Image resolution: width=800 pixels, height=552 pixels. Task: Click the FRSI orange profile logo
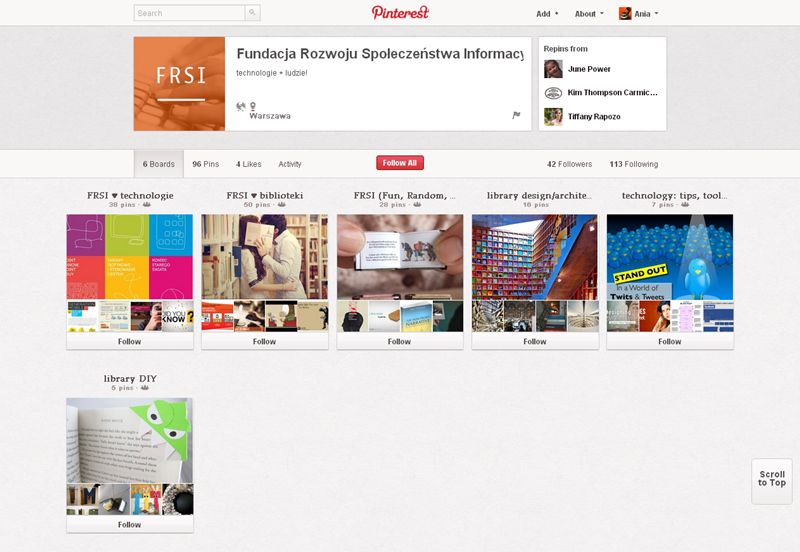(x=179, y=84)
